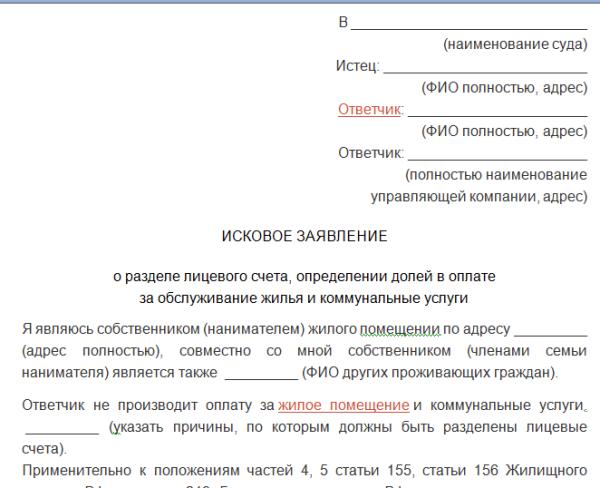This screenshot has height=488, width=600.
Task: Select the "(наименование суда)" hint text
Action: pos(514,45)
